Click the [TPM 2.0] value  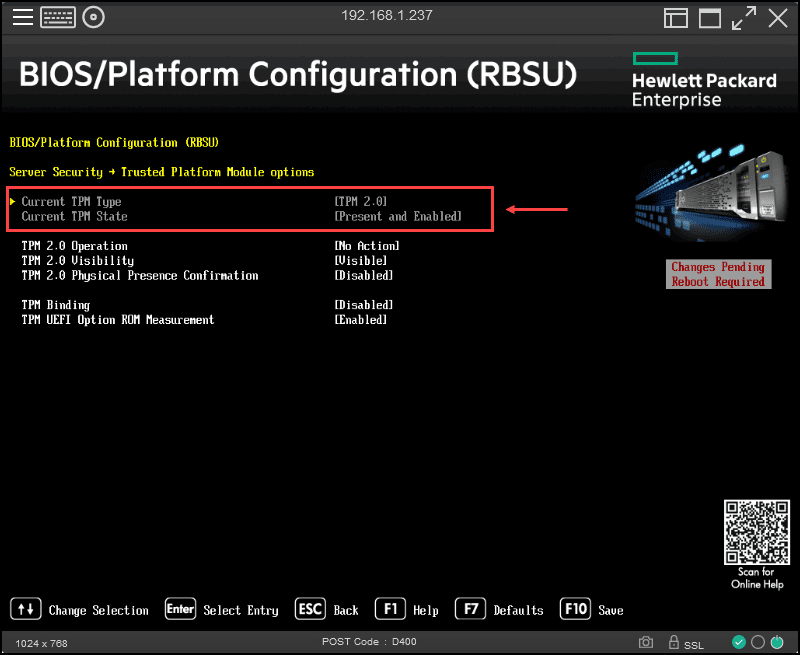[361, 201]
